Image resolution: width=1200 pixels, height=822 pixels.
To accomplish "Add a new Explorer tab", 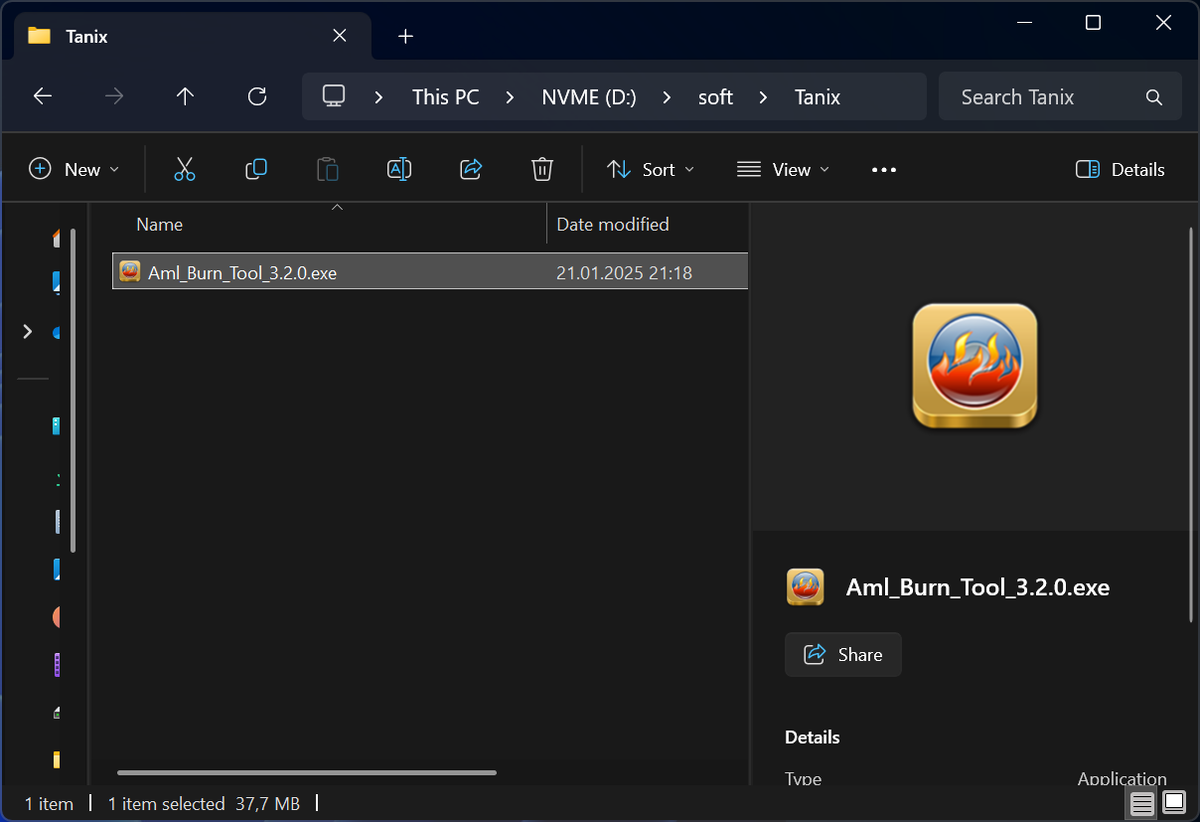I will pos(405,36).
